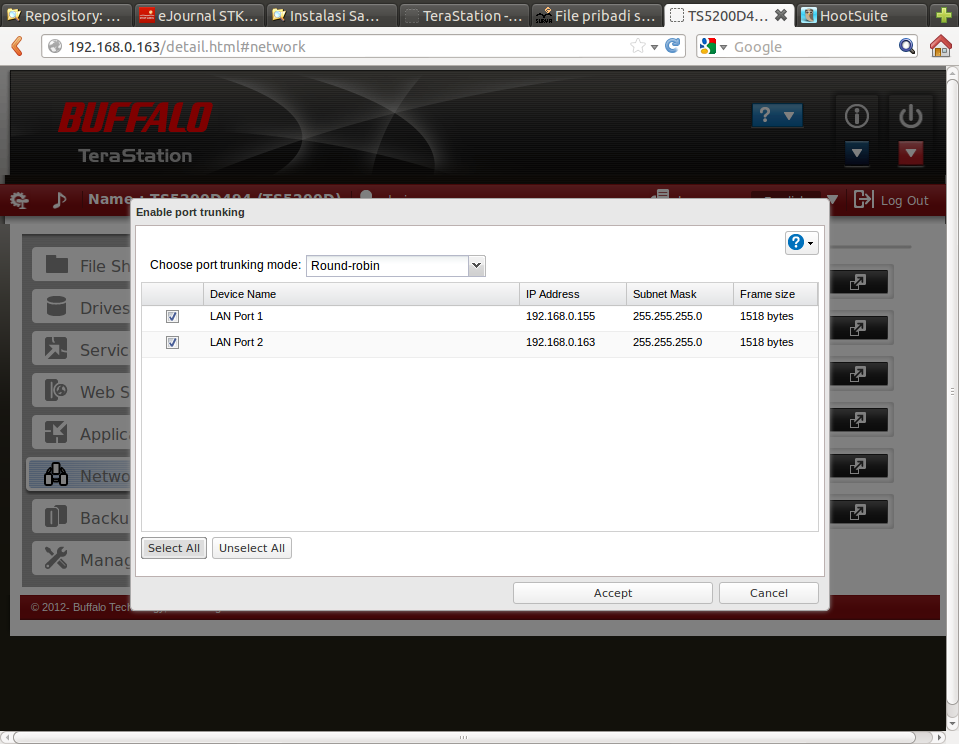Click the Google search field

coord(813,46)
